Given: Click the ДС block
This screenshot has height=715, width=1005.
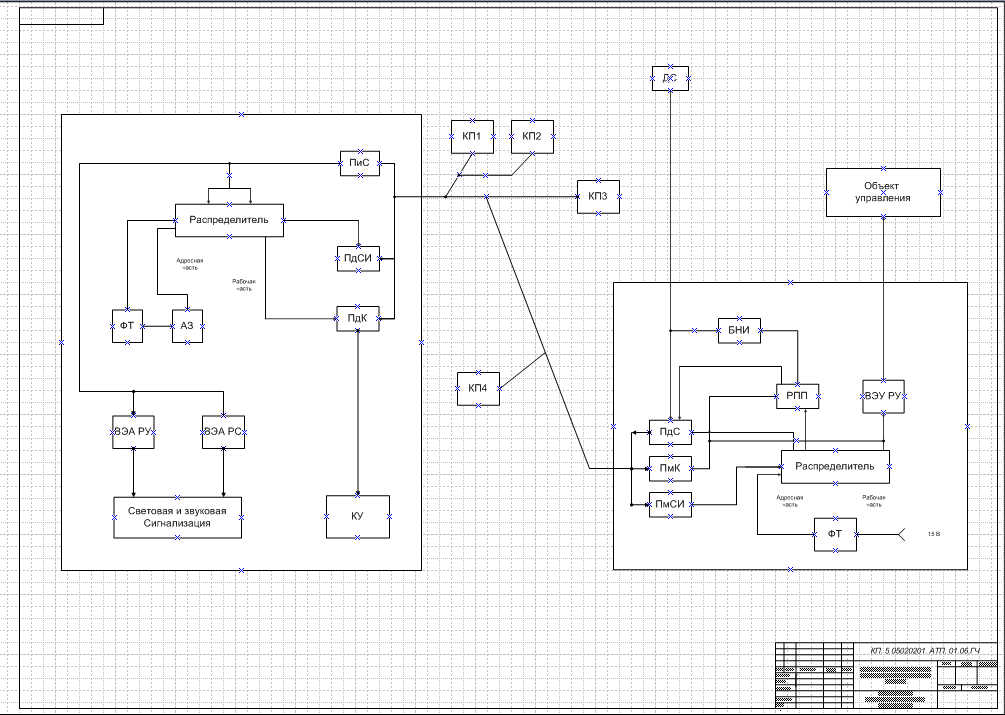Looking at the screenshot, I should [x=670, y=78].
